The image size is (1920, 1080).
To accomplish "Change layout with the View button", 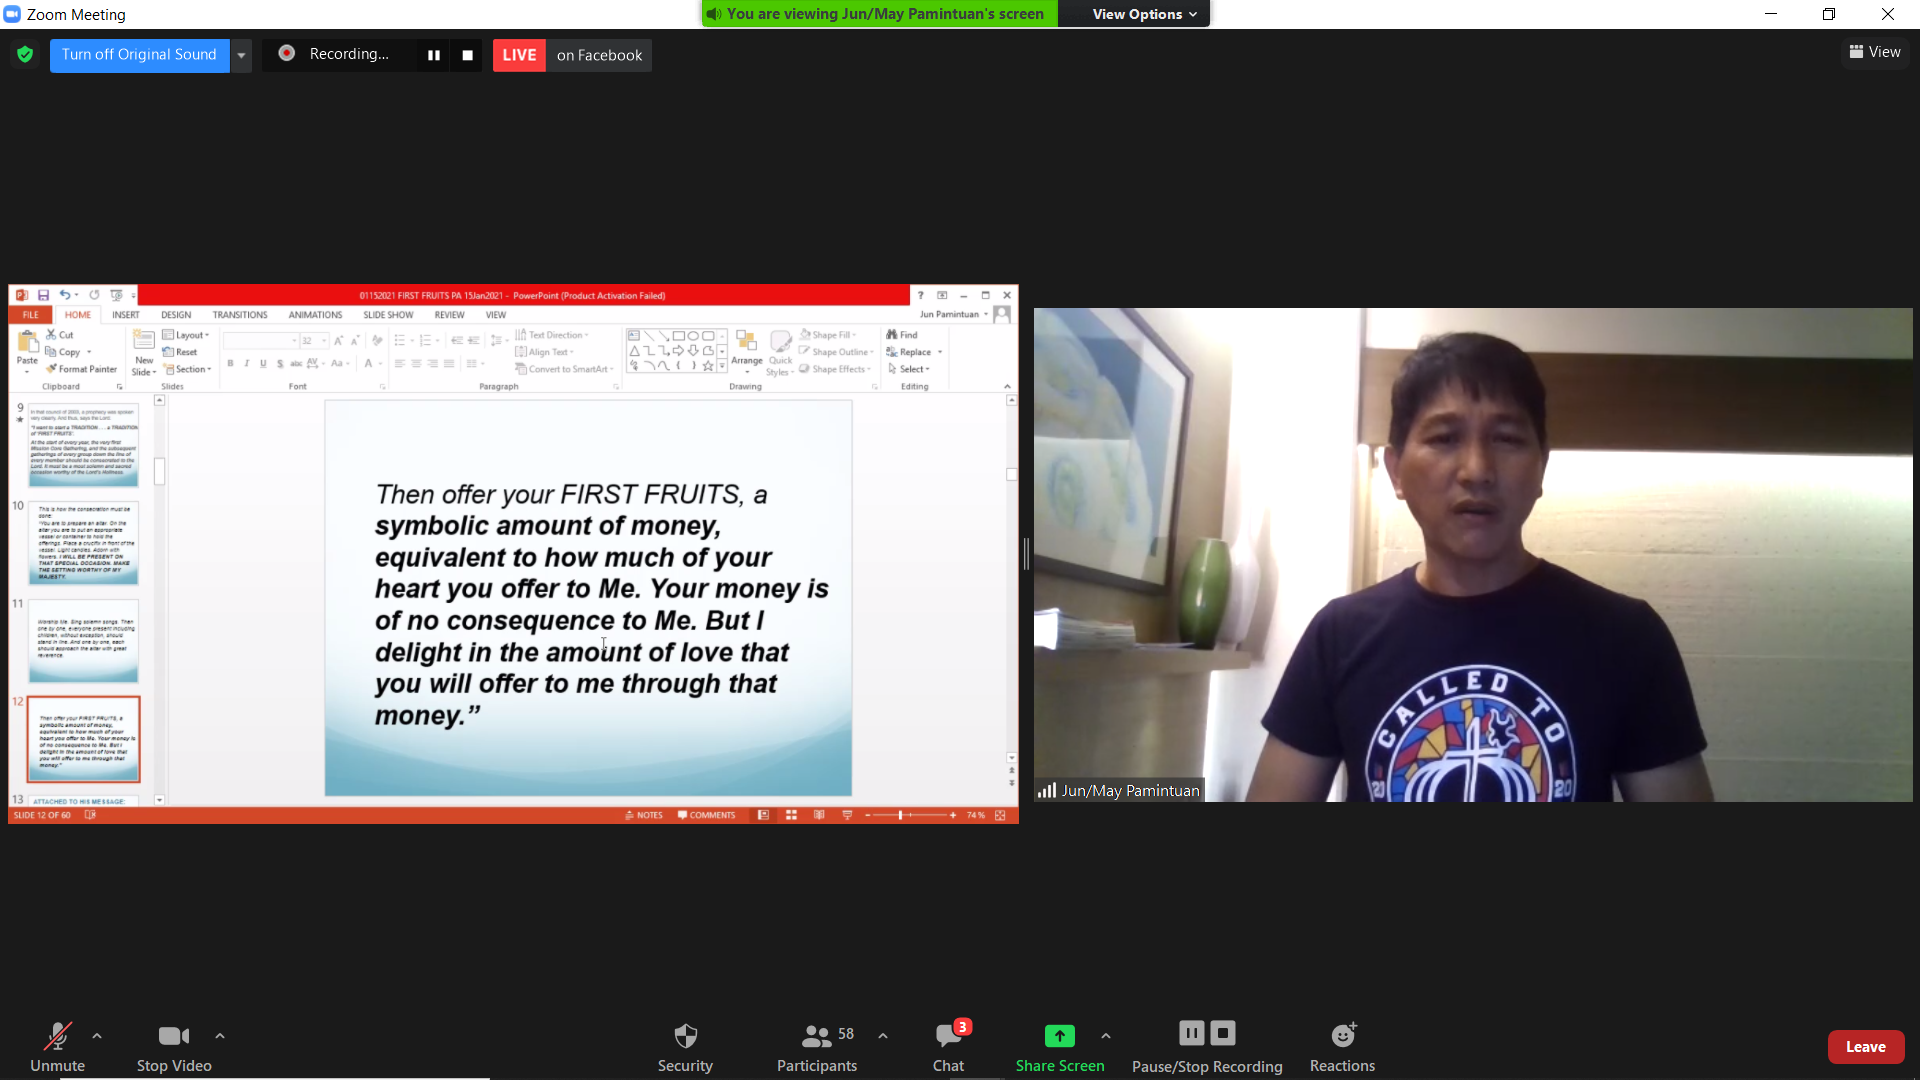I will 1875,52.
